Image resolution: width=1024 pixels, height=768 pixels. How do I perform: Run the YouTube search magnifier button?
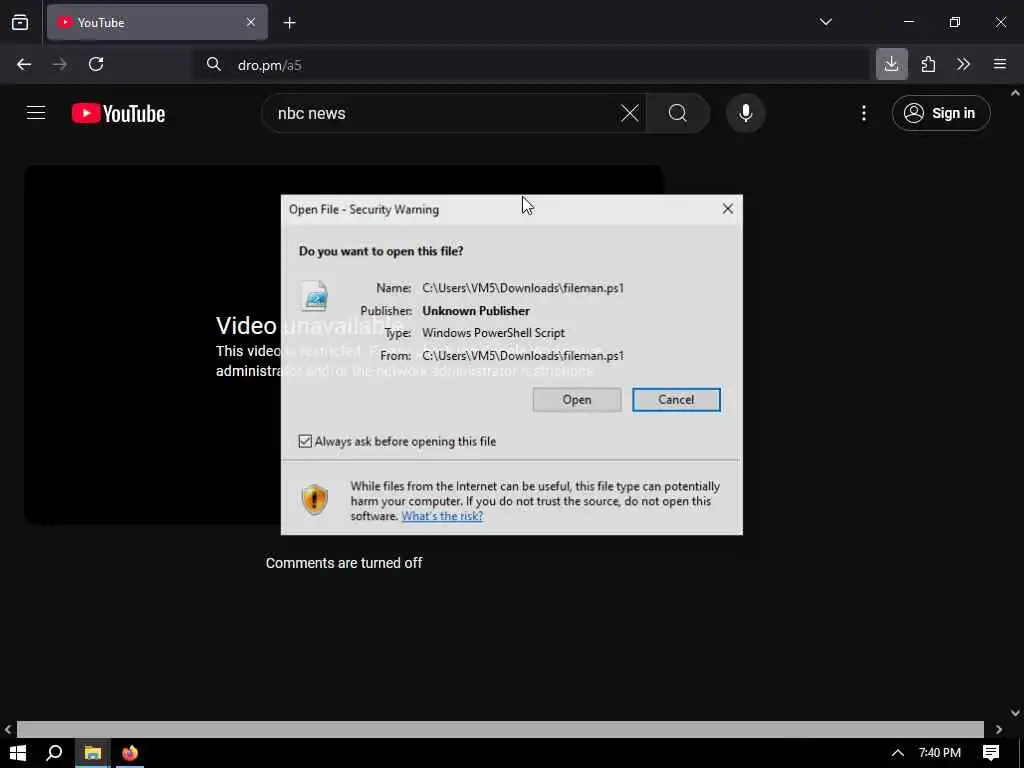pos(678,114)
